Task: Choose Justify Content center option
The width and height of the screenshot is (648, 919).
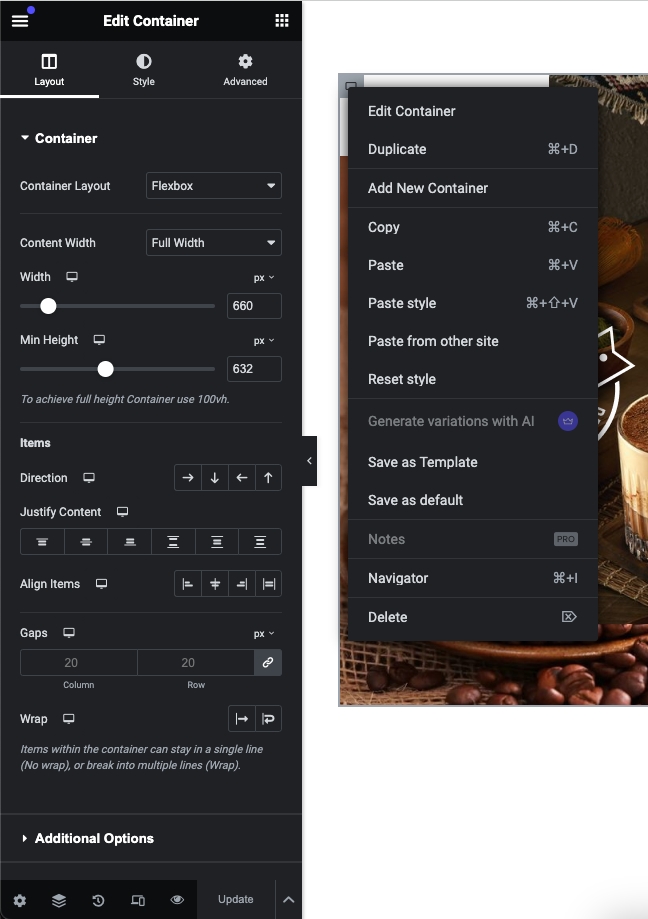Action: pos(86,542)
